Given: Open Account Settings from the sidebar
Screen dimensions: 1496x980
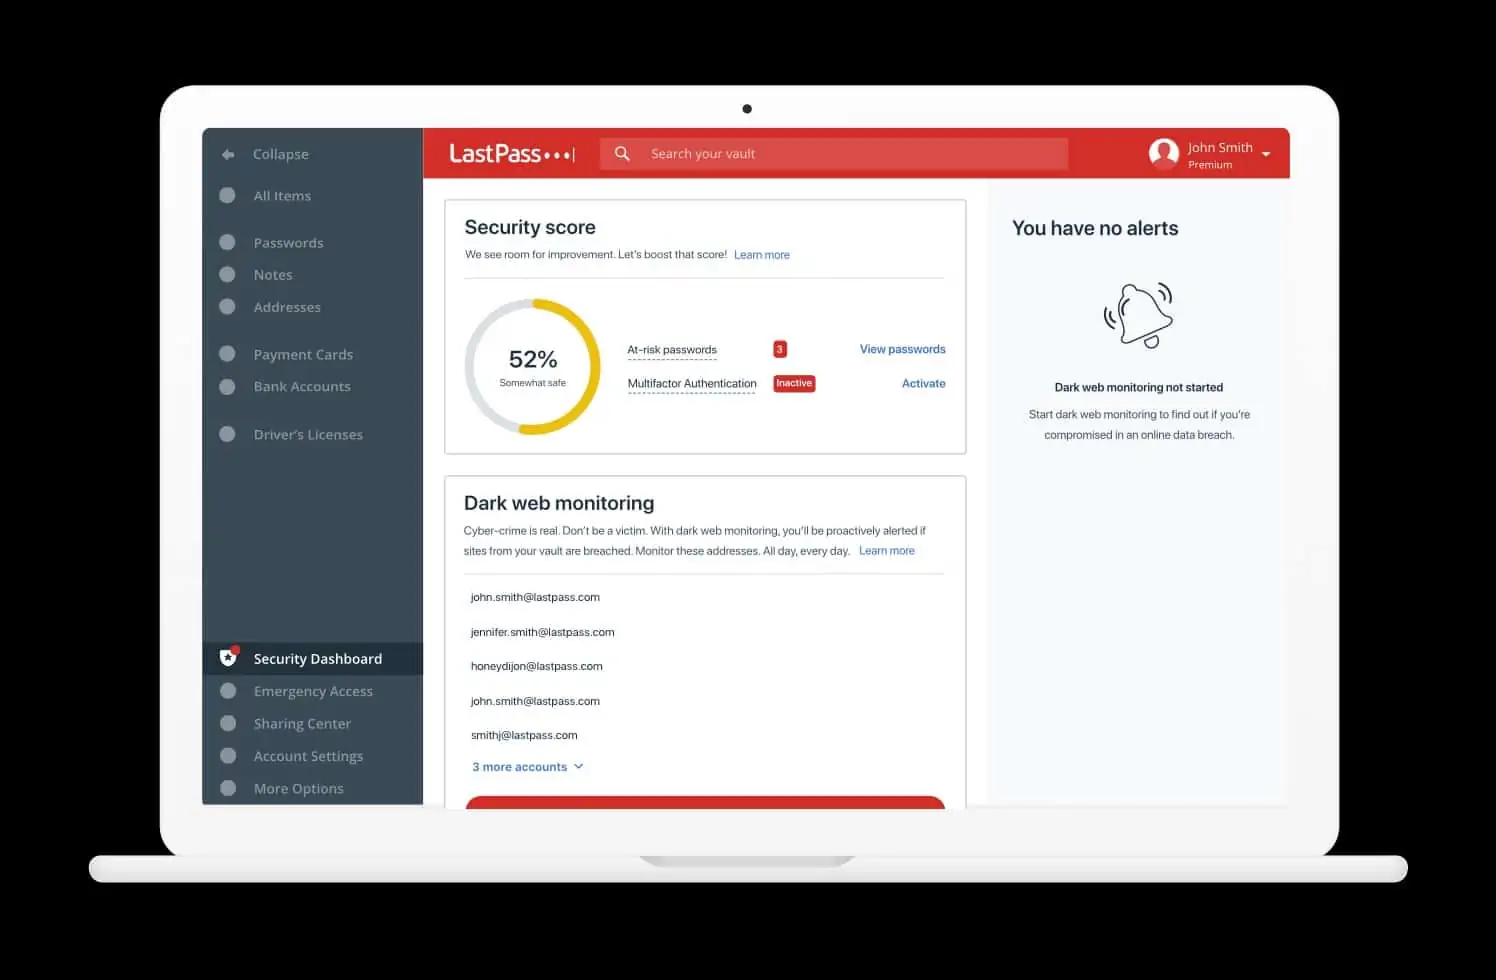Looking at the screenshot, I should click(227, 756).
